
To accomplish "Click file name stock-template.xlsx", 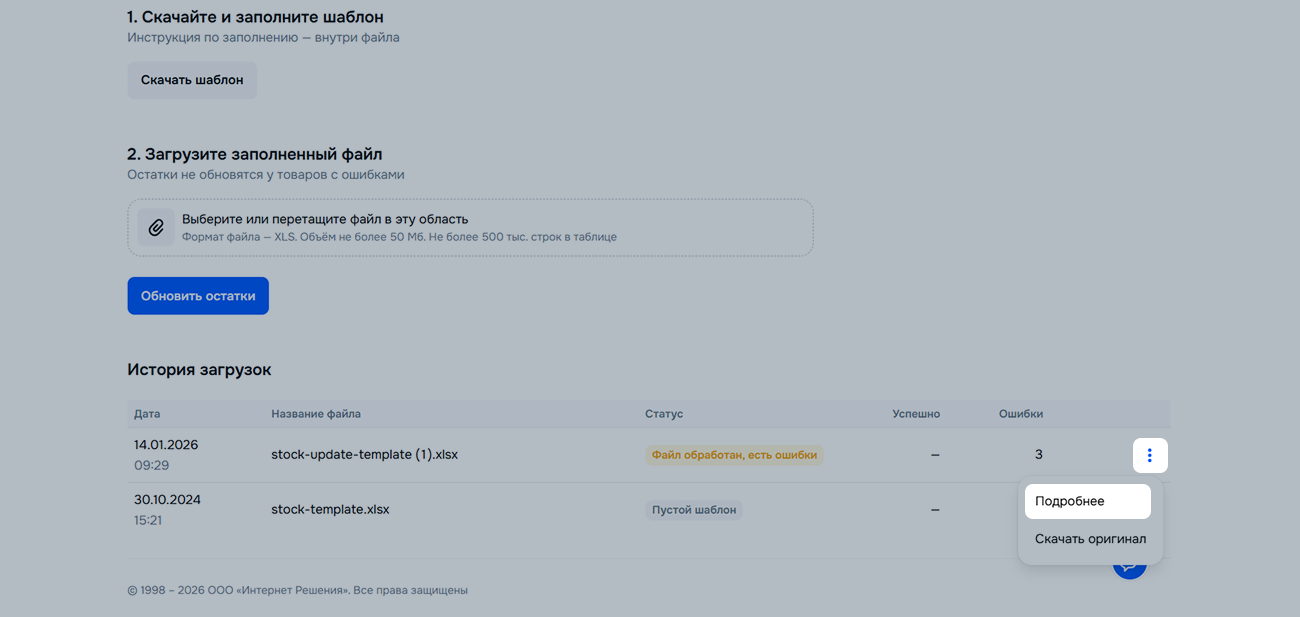I will click(x=330, y=509).
